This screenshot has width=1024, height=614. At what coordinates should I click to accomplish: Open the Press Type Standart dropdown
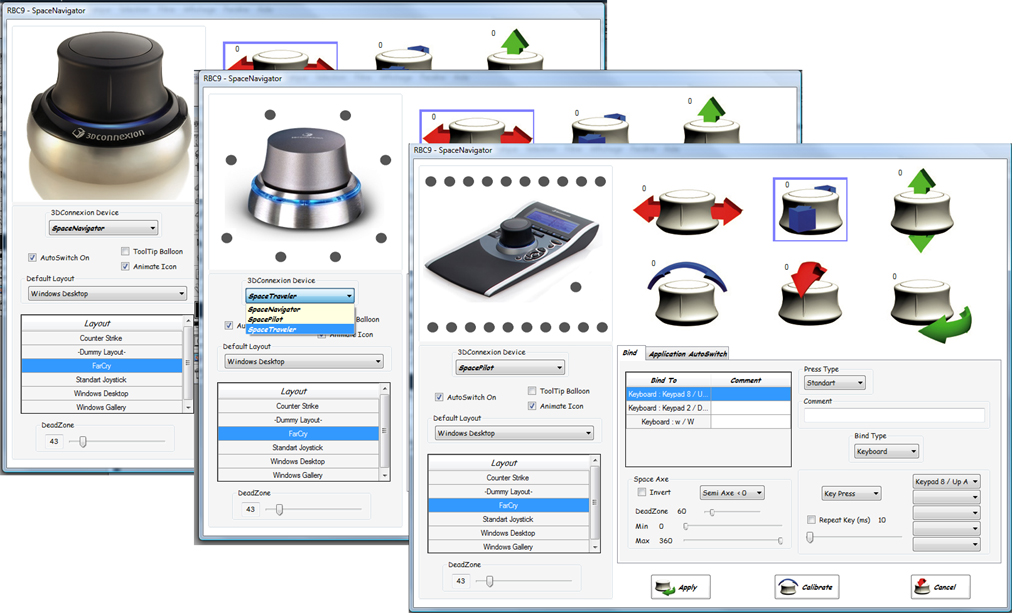pyautogui.click(x=835, y=383)
